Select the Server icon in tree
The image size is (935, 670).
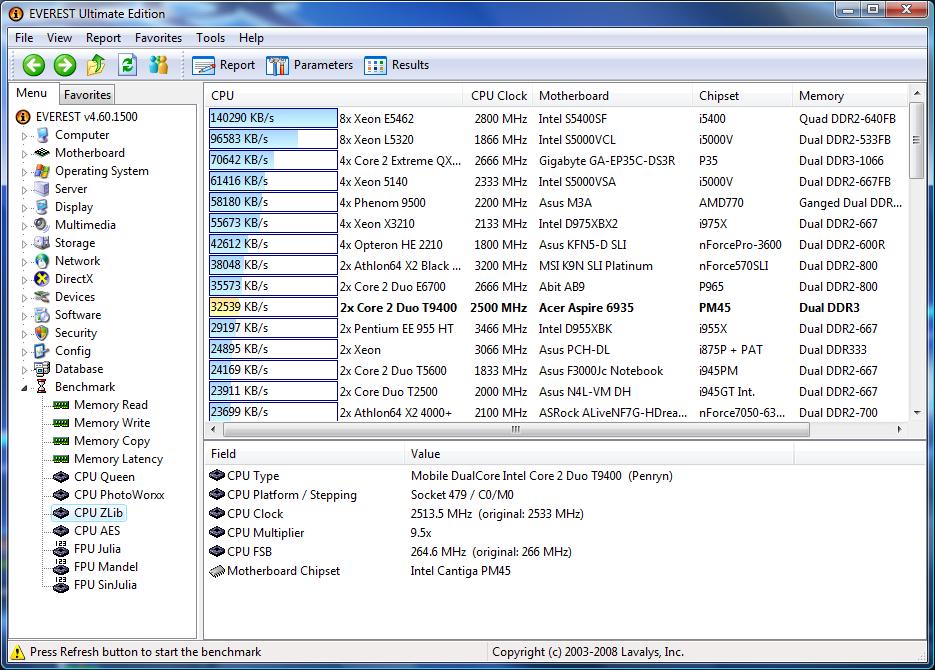[41, 189]
